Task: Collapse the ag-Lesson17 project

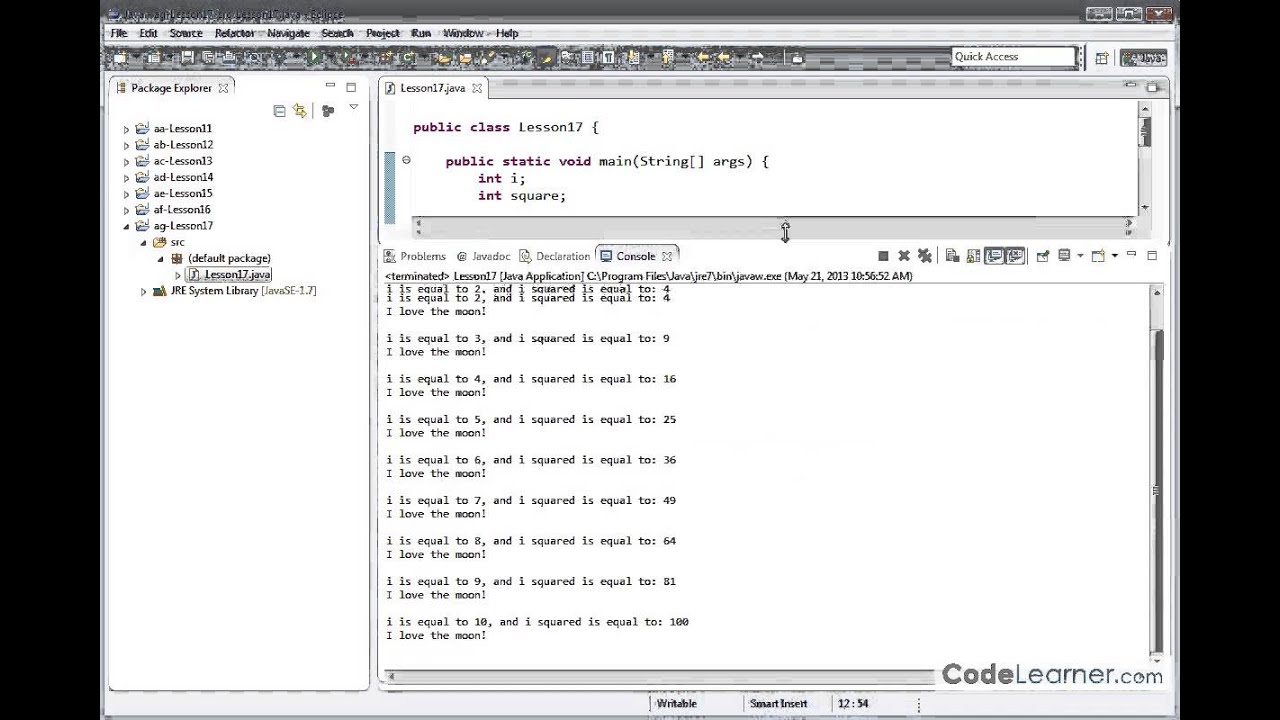Action: (126, 226)
